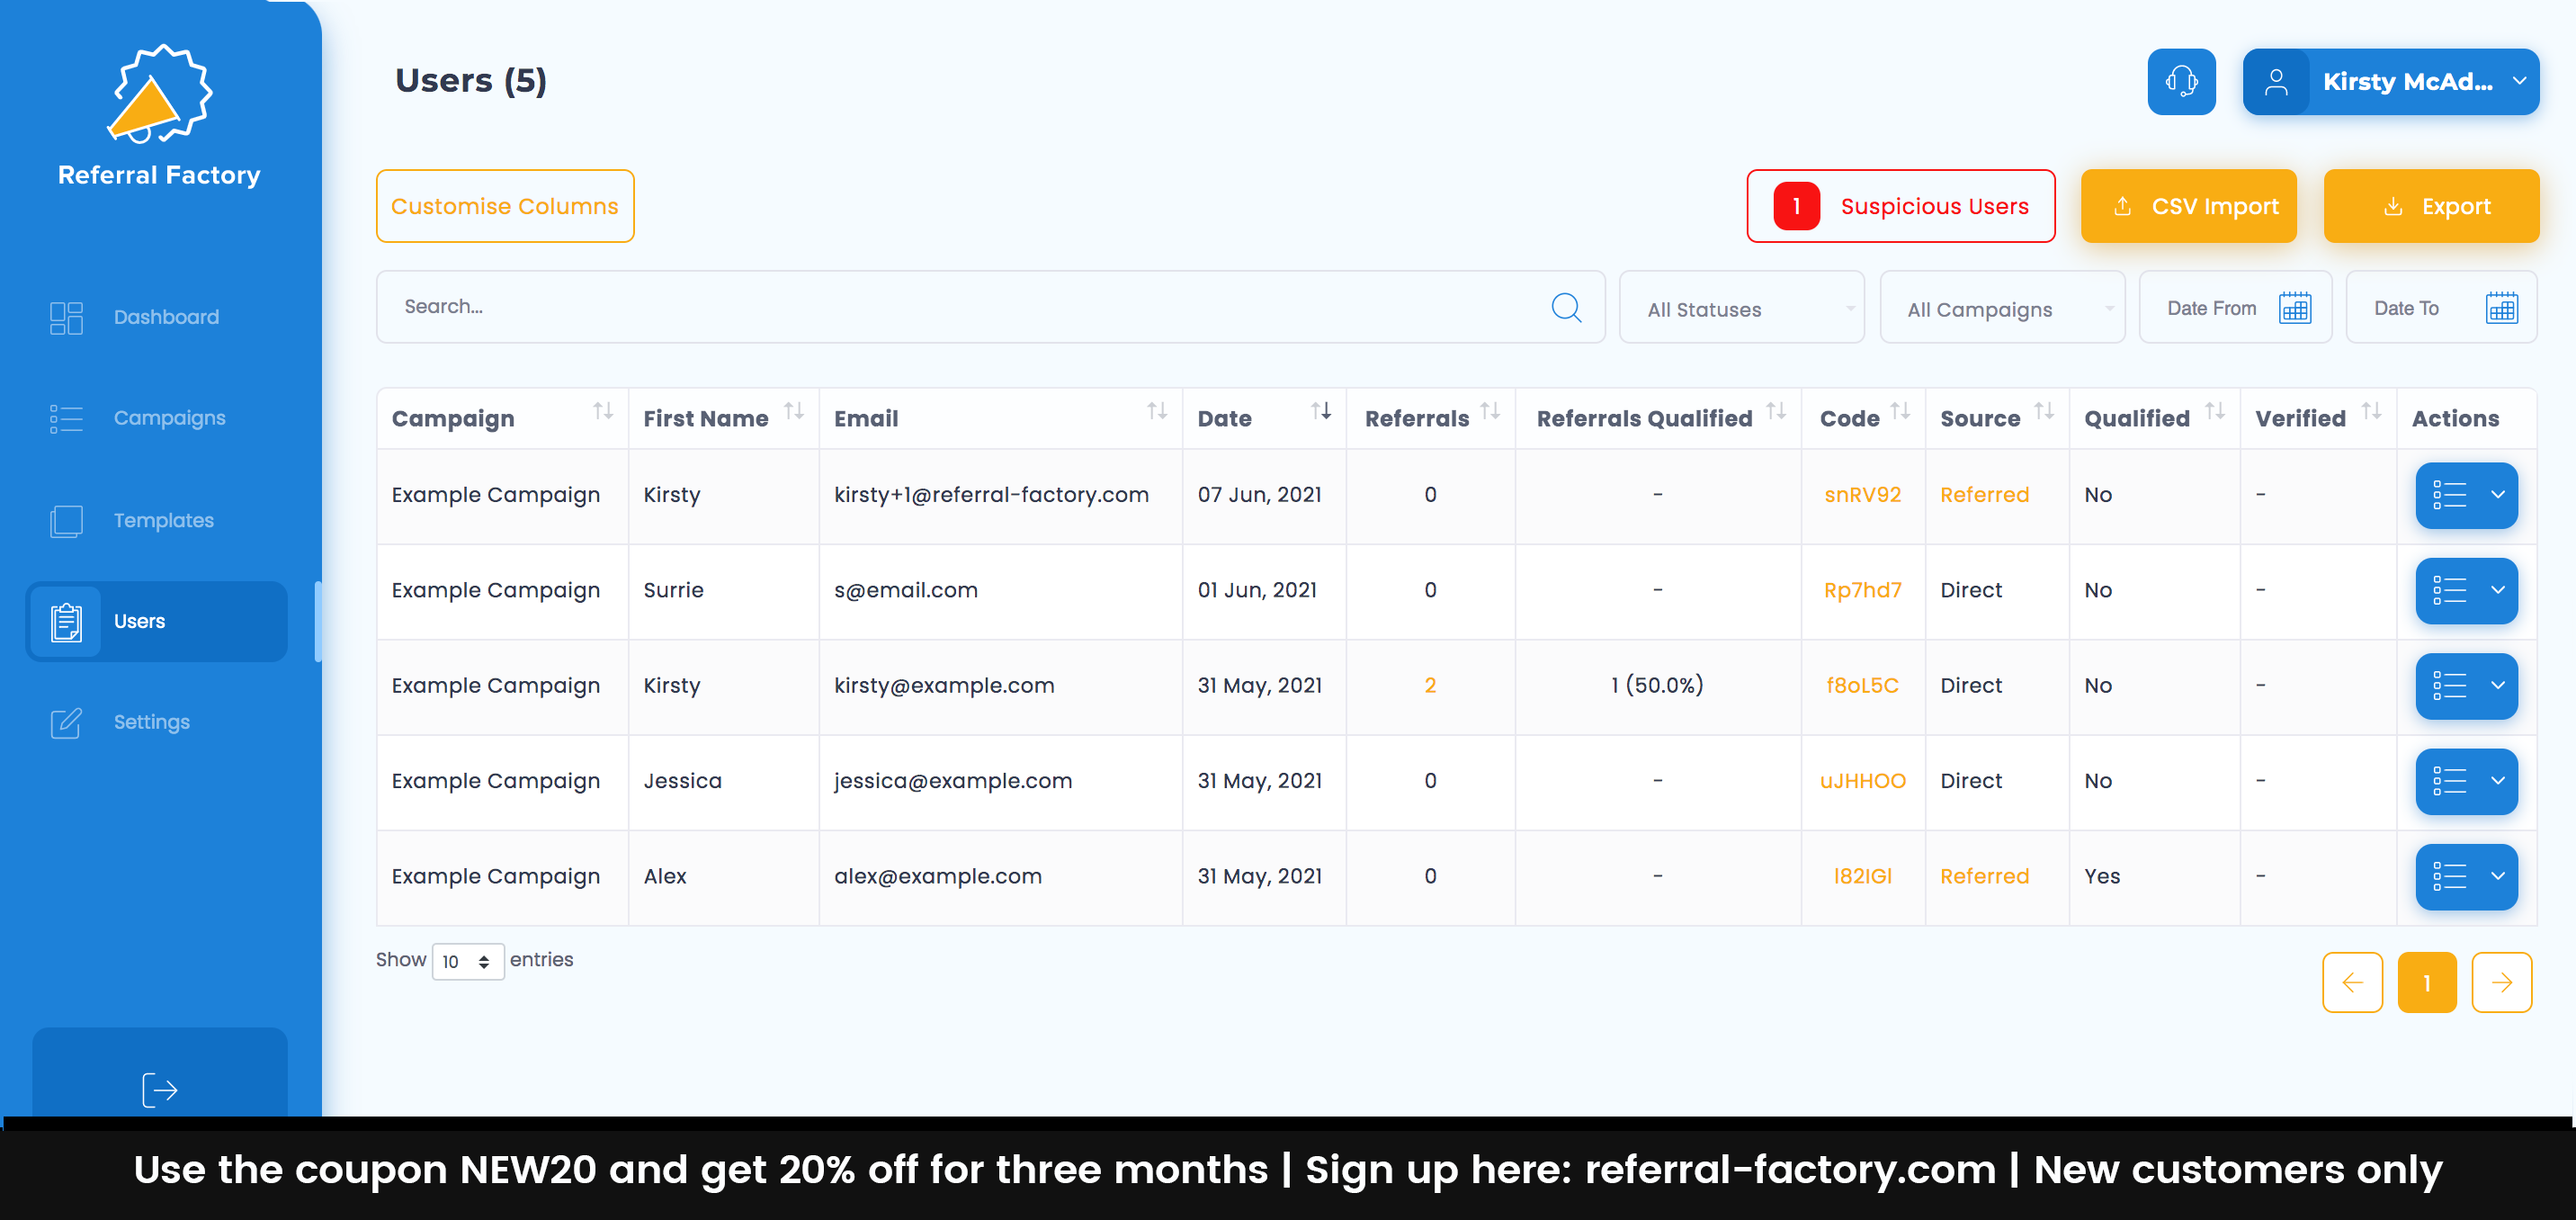This screenshot has height=1220, width=2576.
Task: Go to previous page arrow
Action: (2352, 982)
